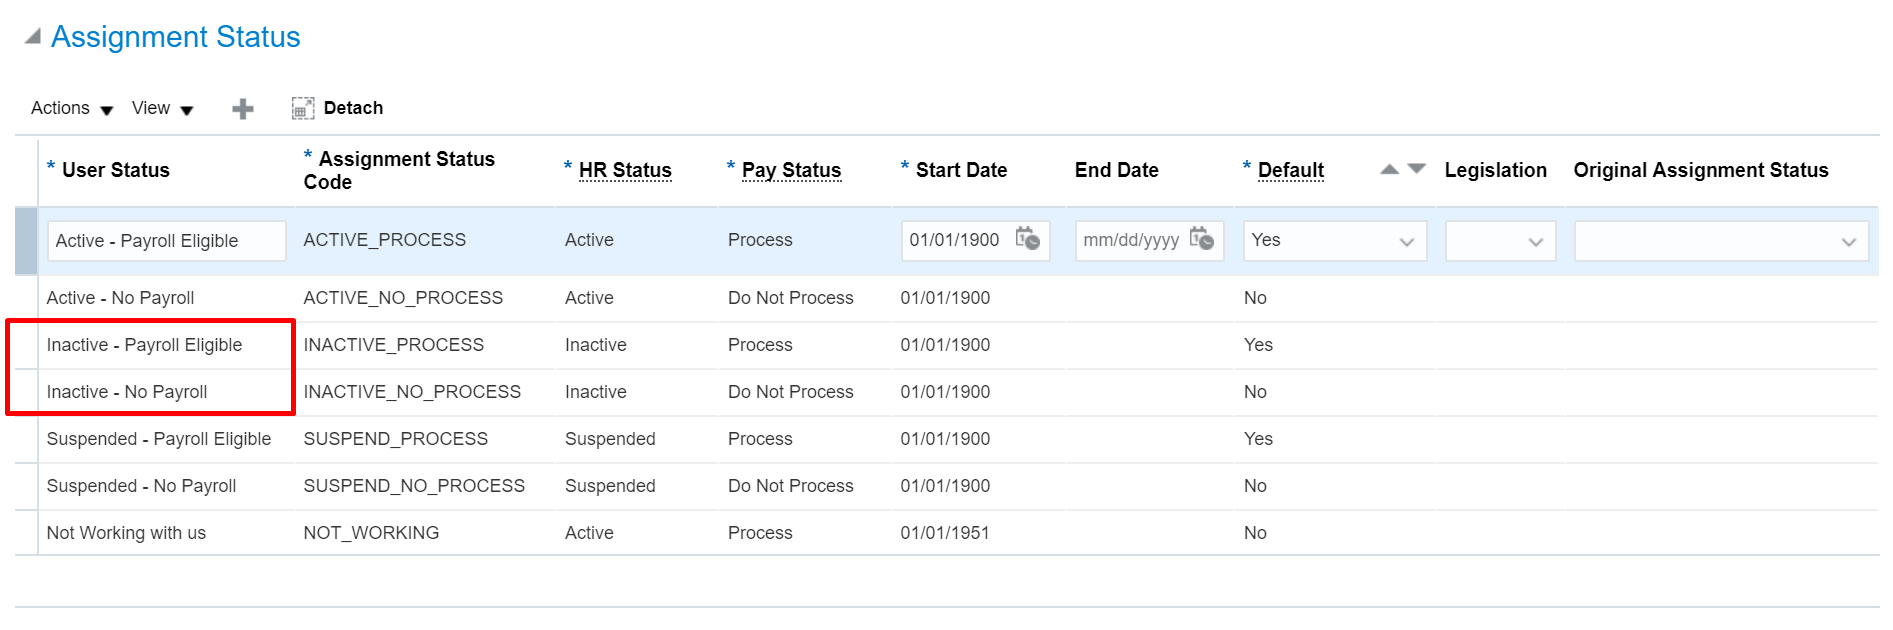The image size is (1893, 630).
Task: Click the HR Status column header
Action: (x=625, y=170)
